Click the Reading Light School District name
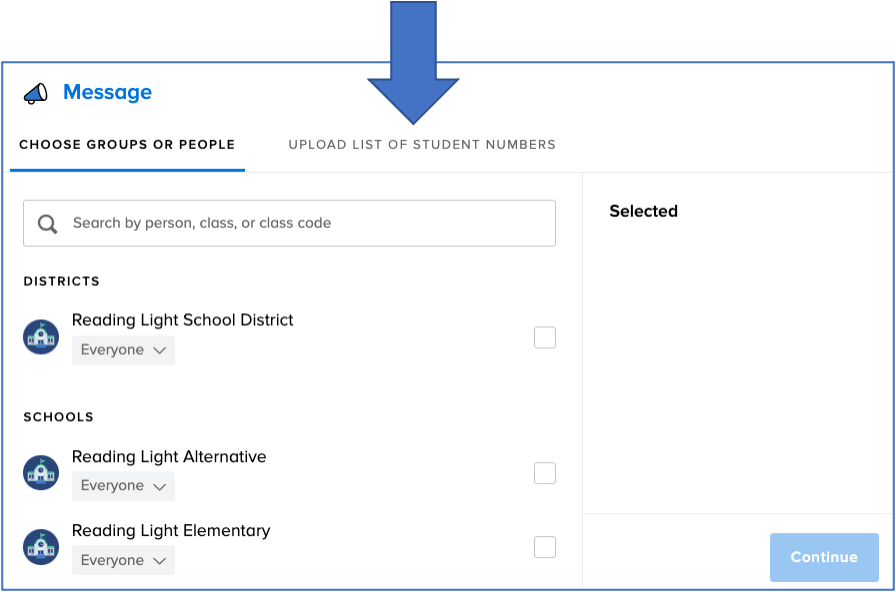896x592 pixels. click(182, 319)
